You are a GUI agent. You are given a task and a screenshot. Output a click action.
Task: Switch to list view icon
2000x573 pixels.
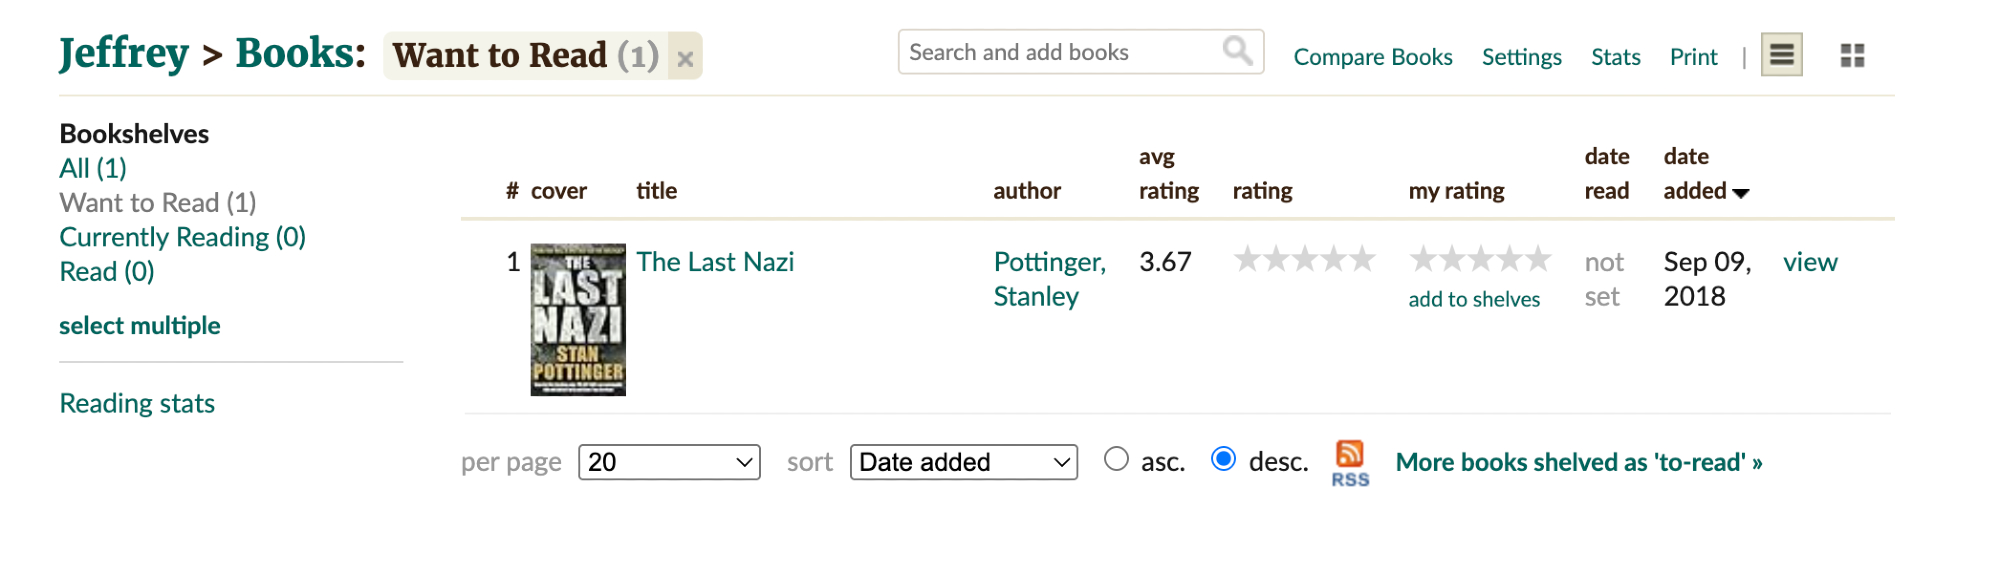(x=1781, y=55)
